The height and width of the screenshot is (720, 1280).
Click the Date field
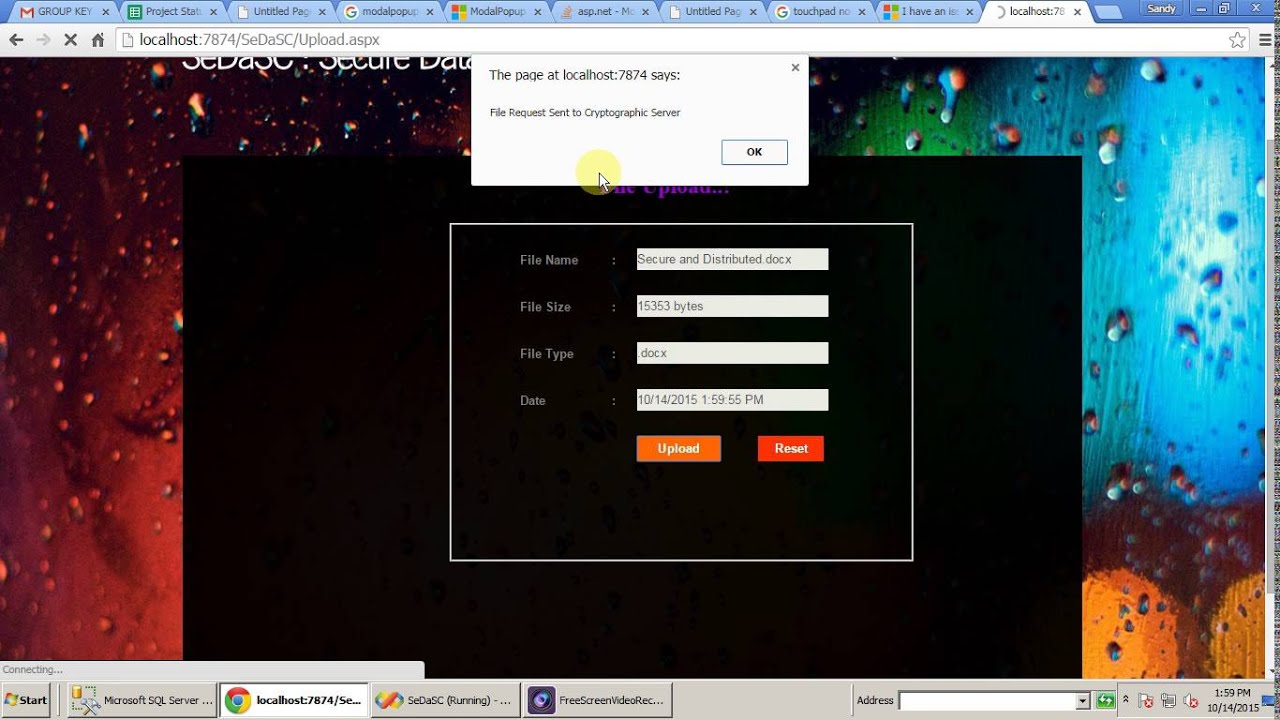[x=732, y=400]
